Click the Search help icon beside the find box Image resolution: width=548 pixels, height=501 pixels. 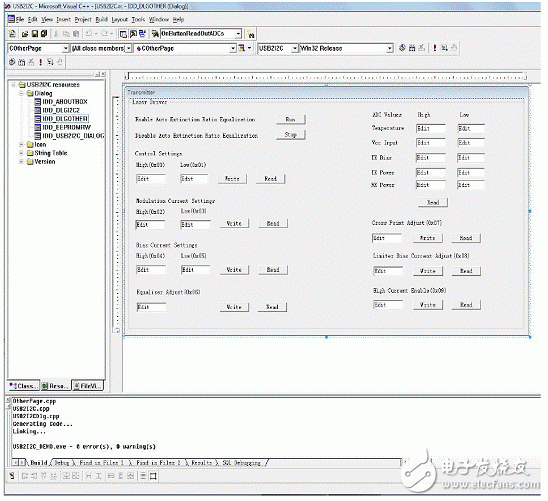coord(251,34)
